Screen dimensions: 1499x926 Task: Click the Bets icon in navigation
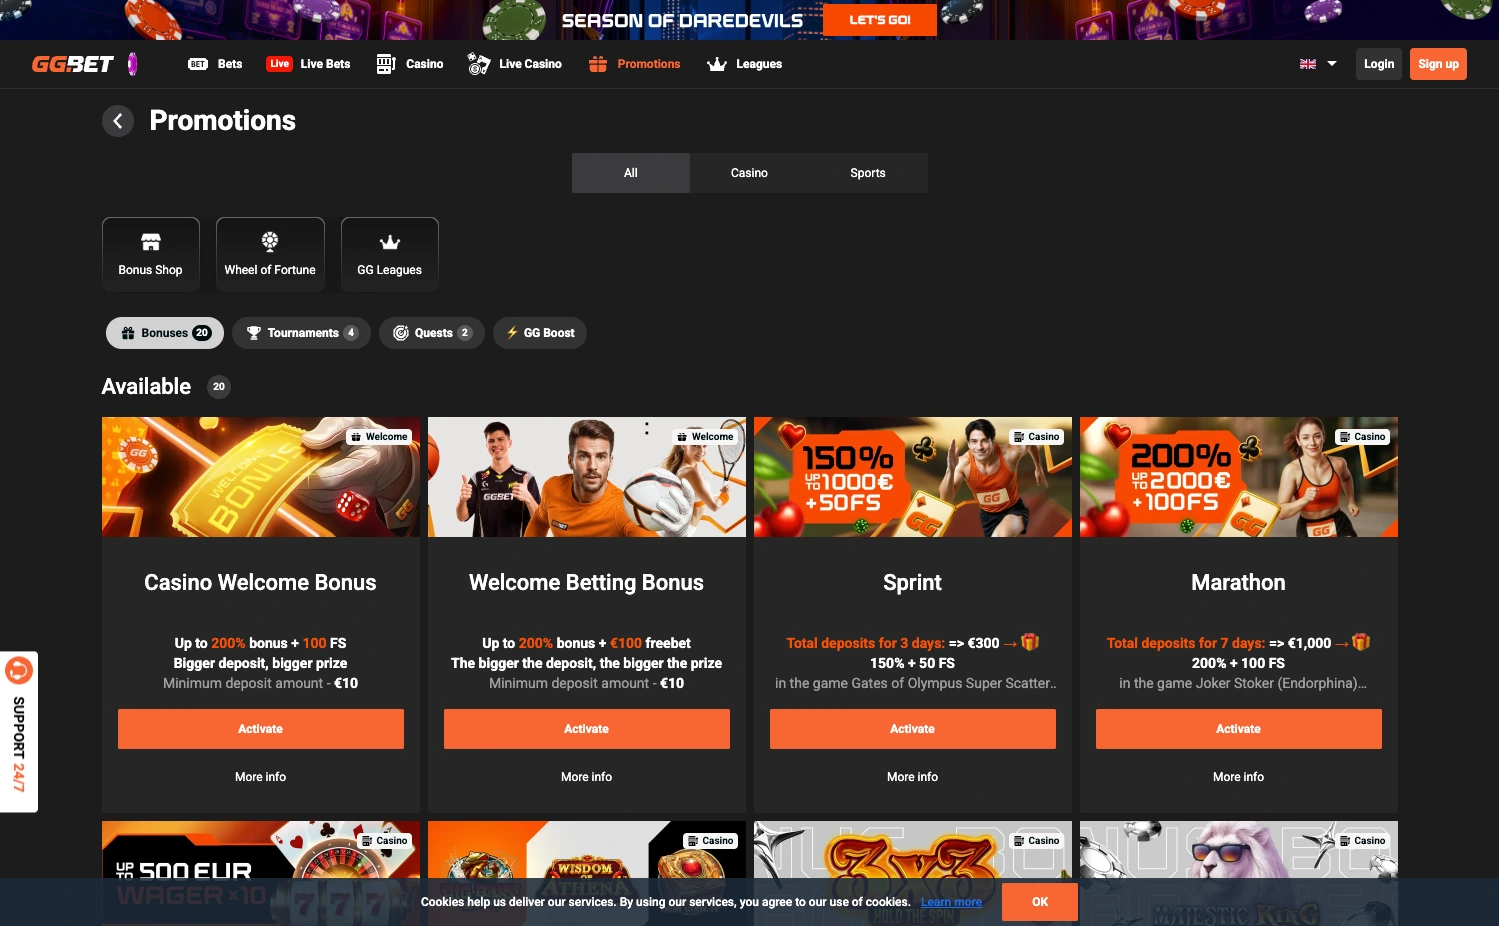click(x=198, y=64)
